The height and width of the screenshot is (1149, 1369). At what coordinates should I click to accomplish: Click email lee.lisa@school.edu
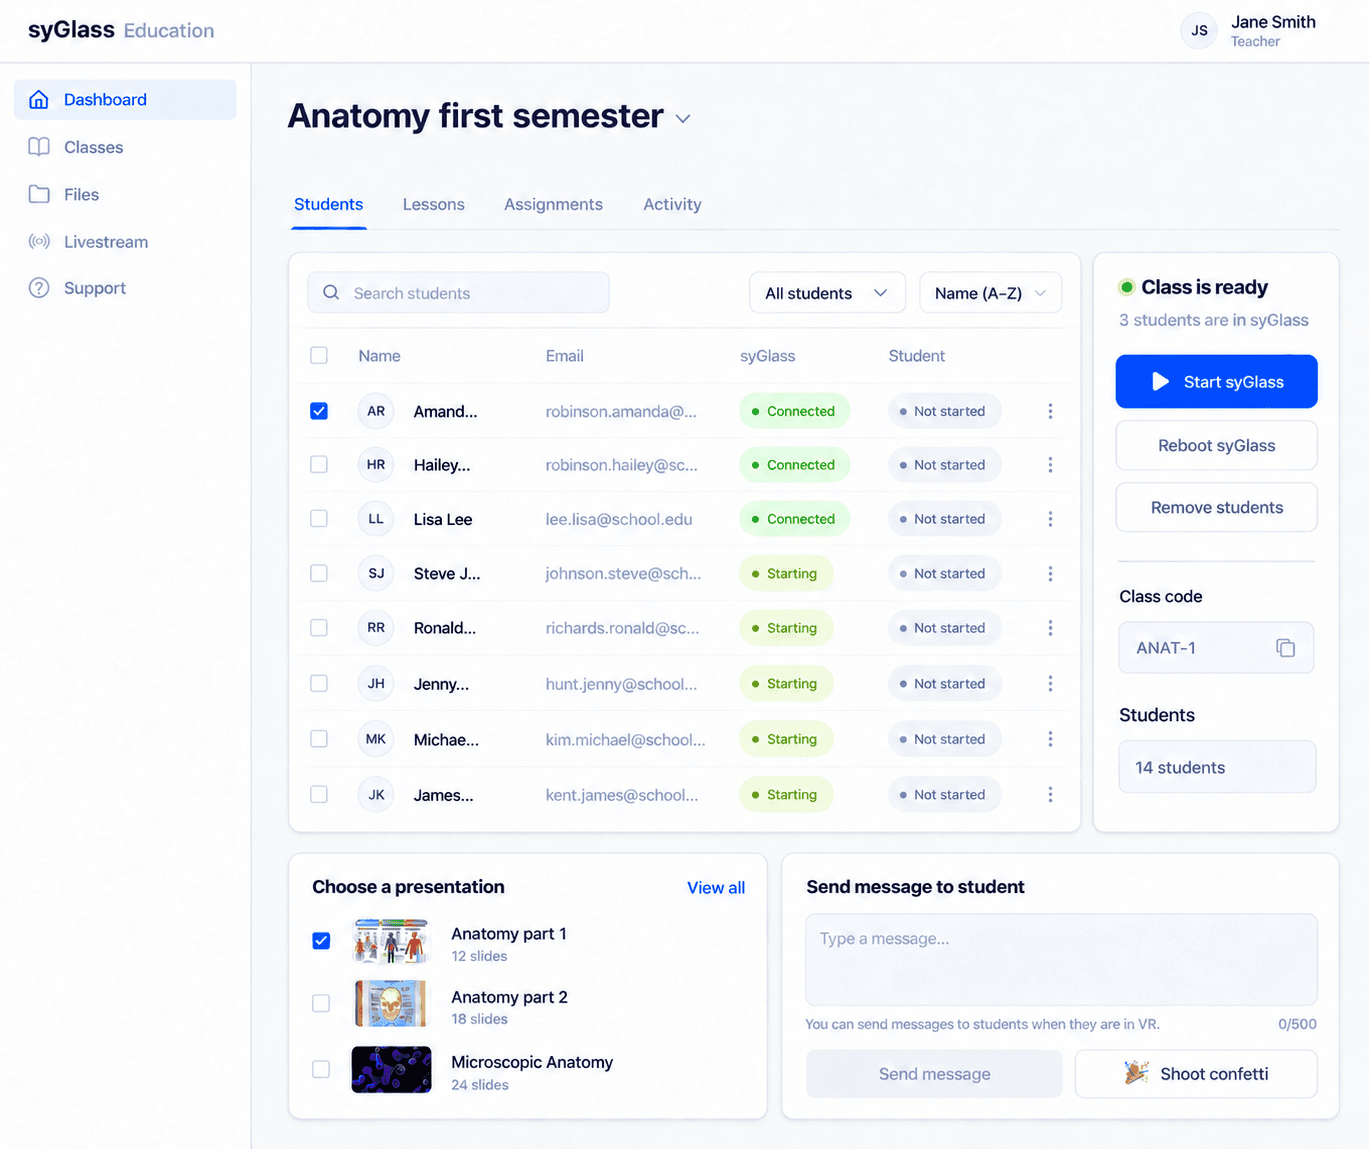(619, 519)
